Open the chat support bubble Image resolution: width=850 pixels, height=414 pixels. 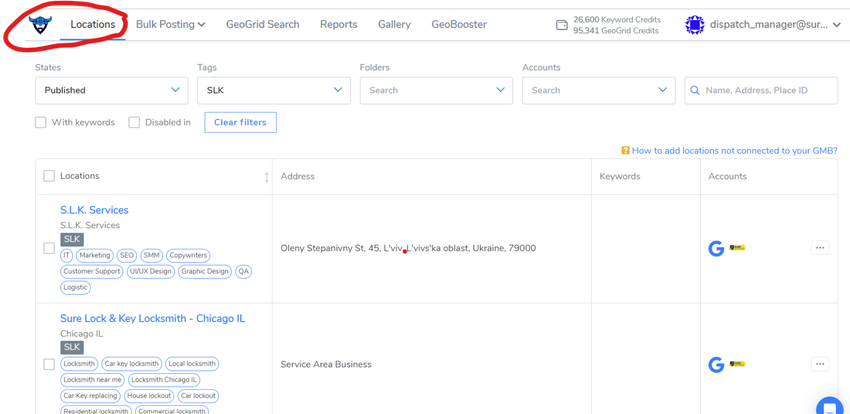pyautogui.click(x=831, y=407)
